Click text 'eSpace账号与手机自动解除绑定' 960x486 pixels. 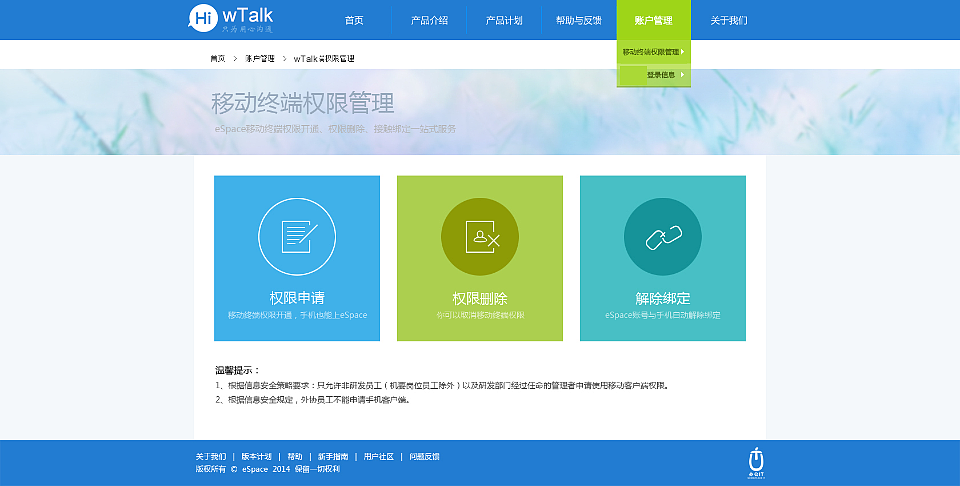[x=662, y=315]
